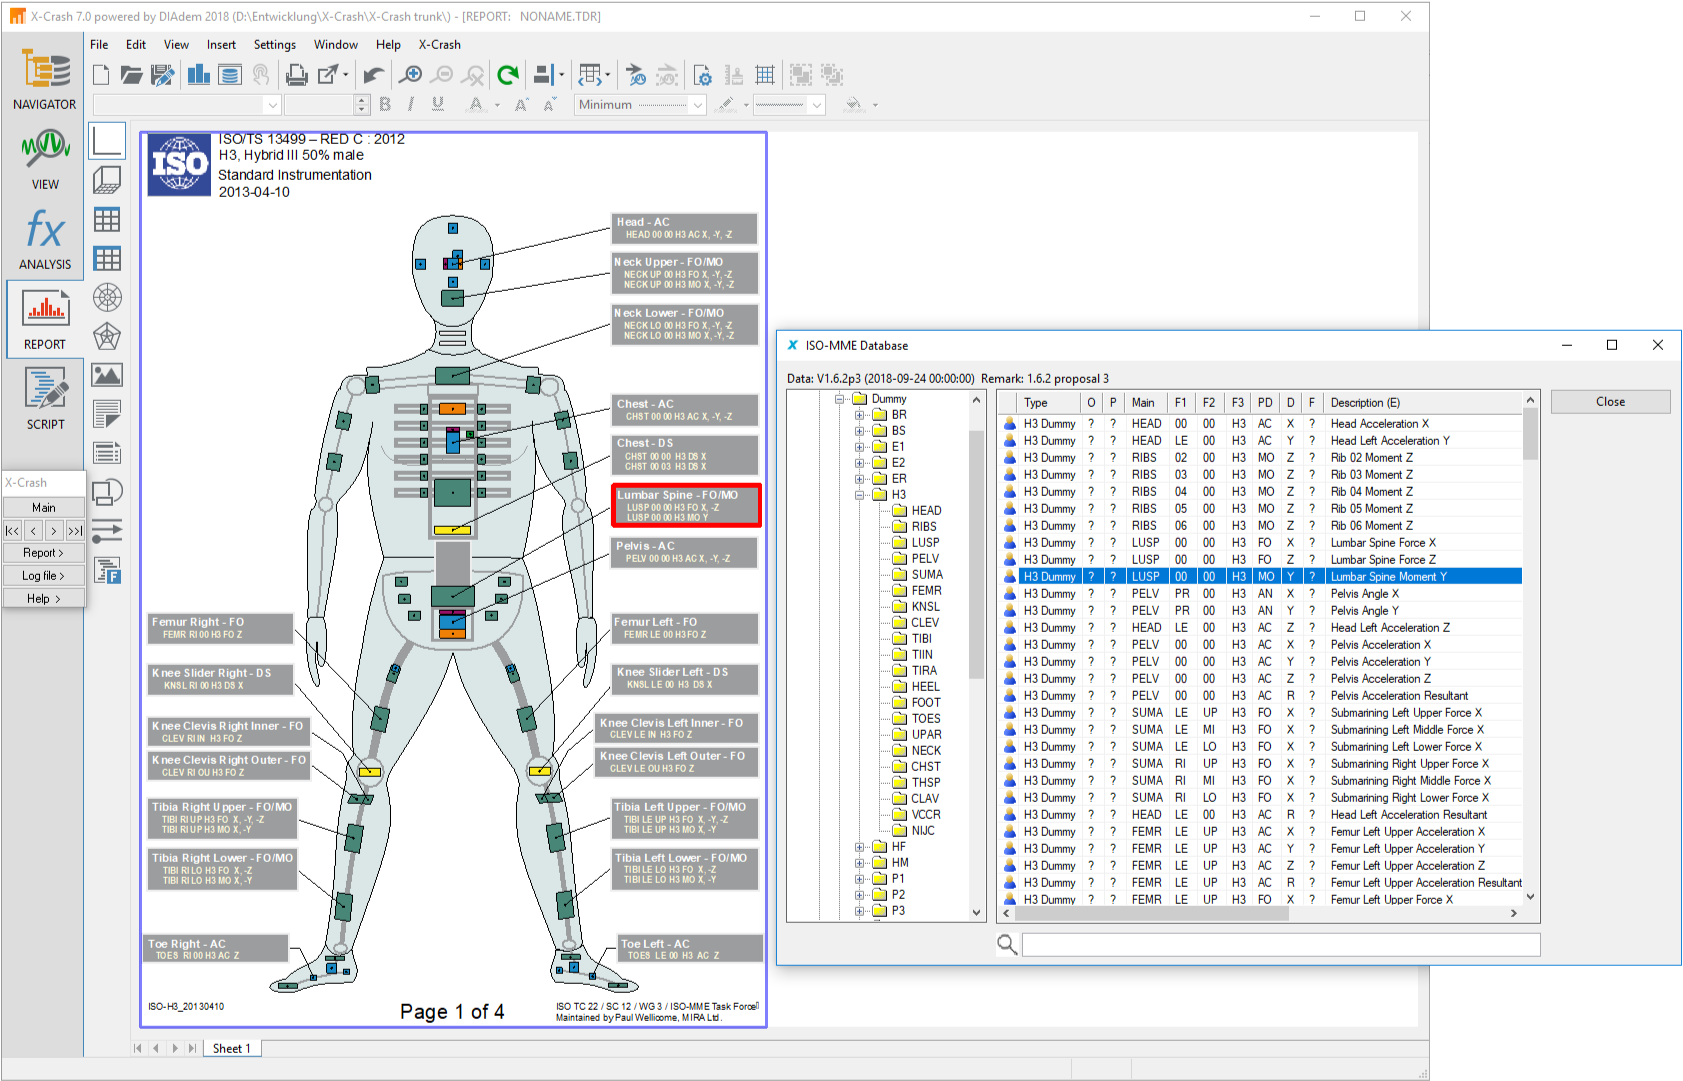Select the Lumbar Spine Force X row
The height and width of the screenshot is (1081, 1683).
[1261, 543]
